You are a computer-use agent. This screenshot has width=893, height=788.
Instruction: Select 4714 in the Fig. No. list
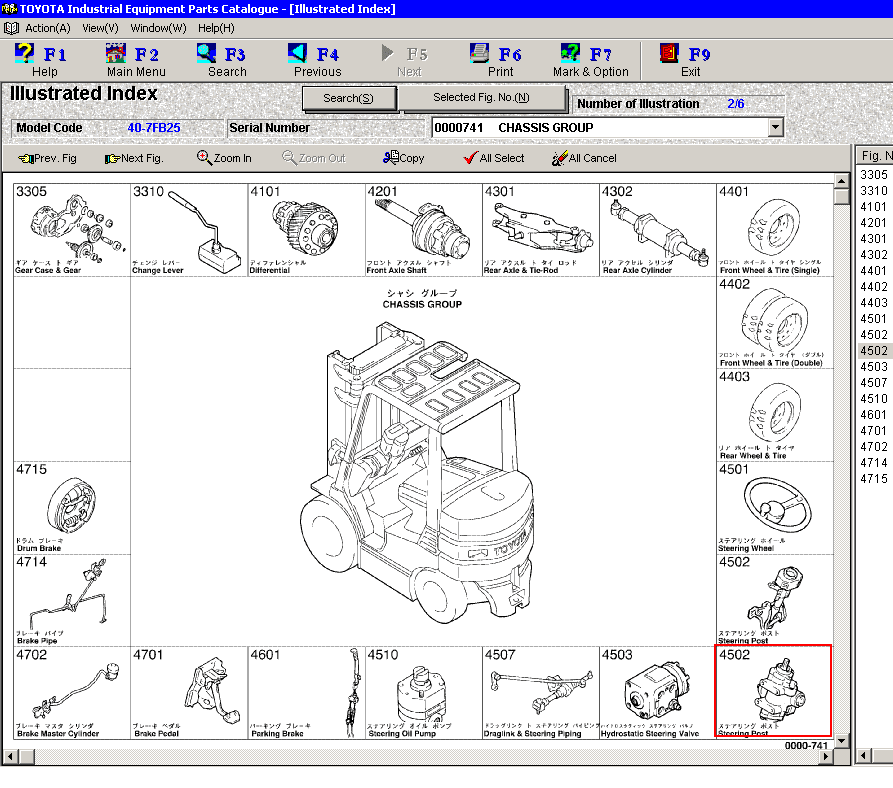click(x=874, y=462)
